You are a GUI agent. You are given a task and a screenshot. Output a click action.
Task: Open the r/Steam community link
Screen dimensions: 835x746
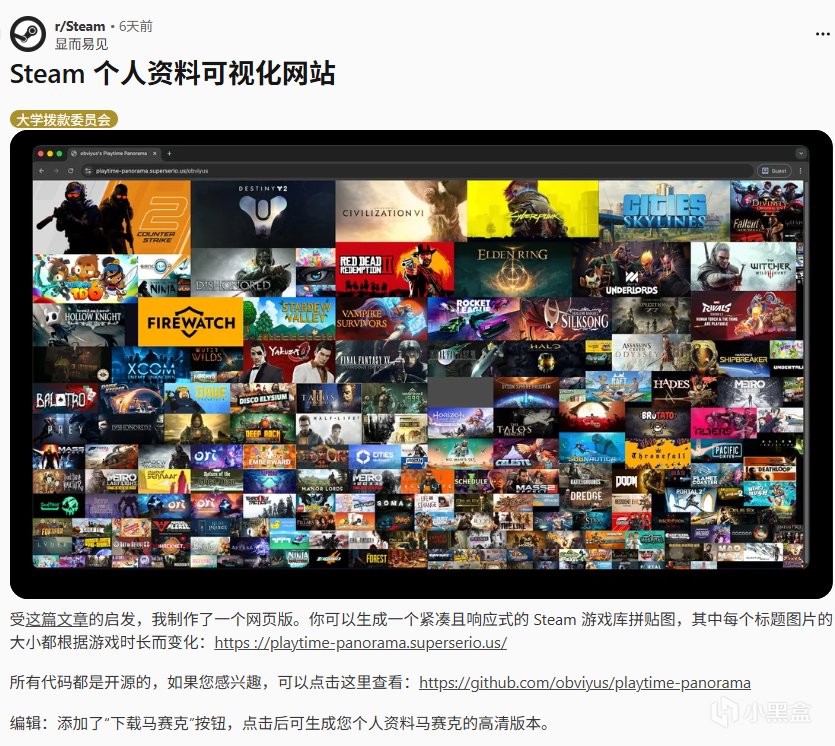pos(80,26)
